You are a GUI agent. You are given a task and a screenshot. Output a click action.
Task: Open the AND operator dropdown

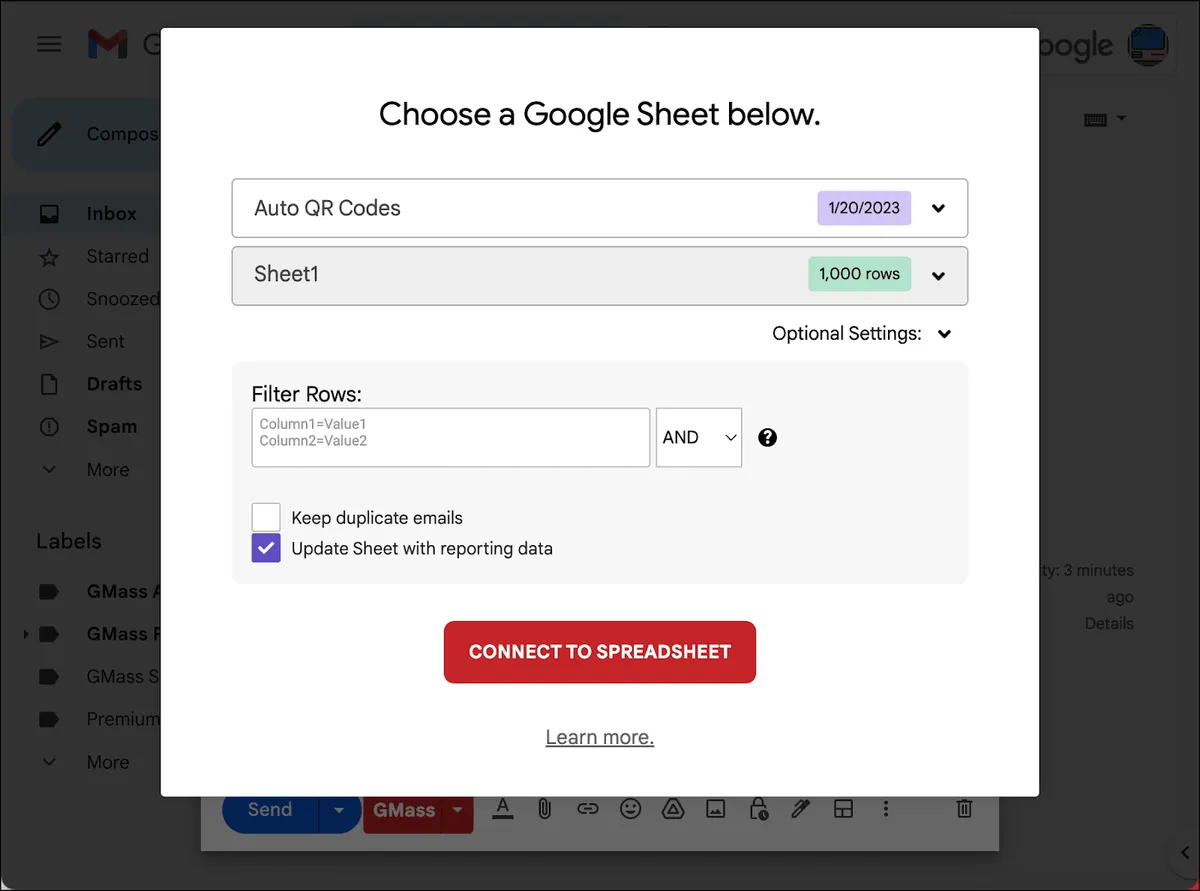[x=699, y=437]
